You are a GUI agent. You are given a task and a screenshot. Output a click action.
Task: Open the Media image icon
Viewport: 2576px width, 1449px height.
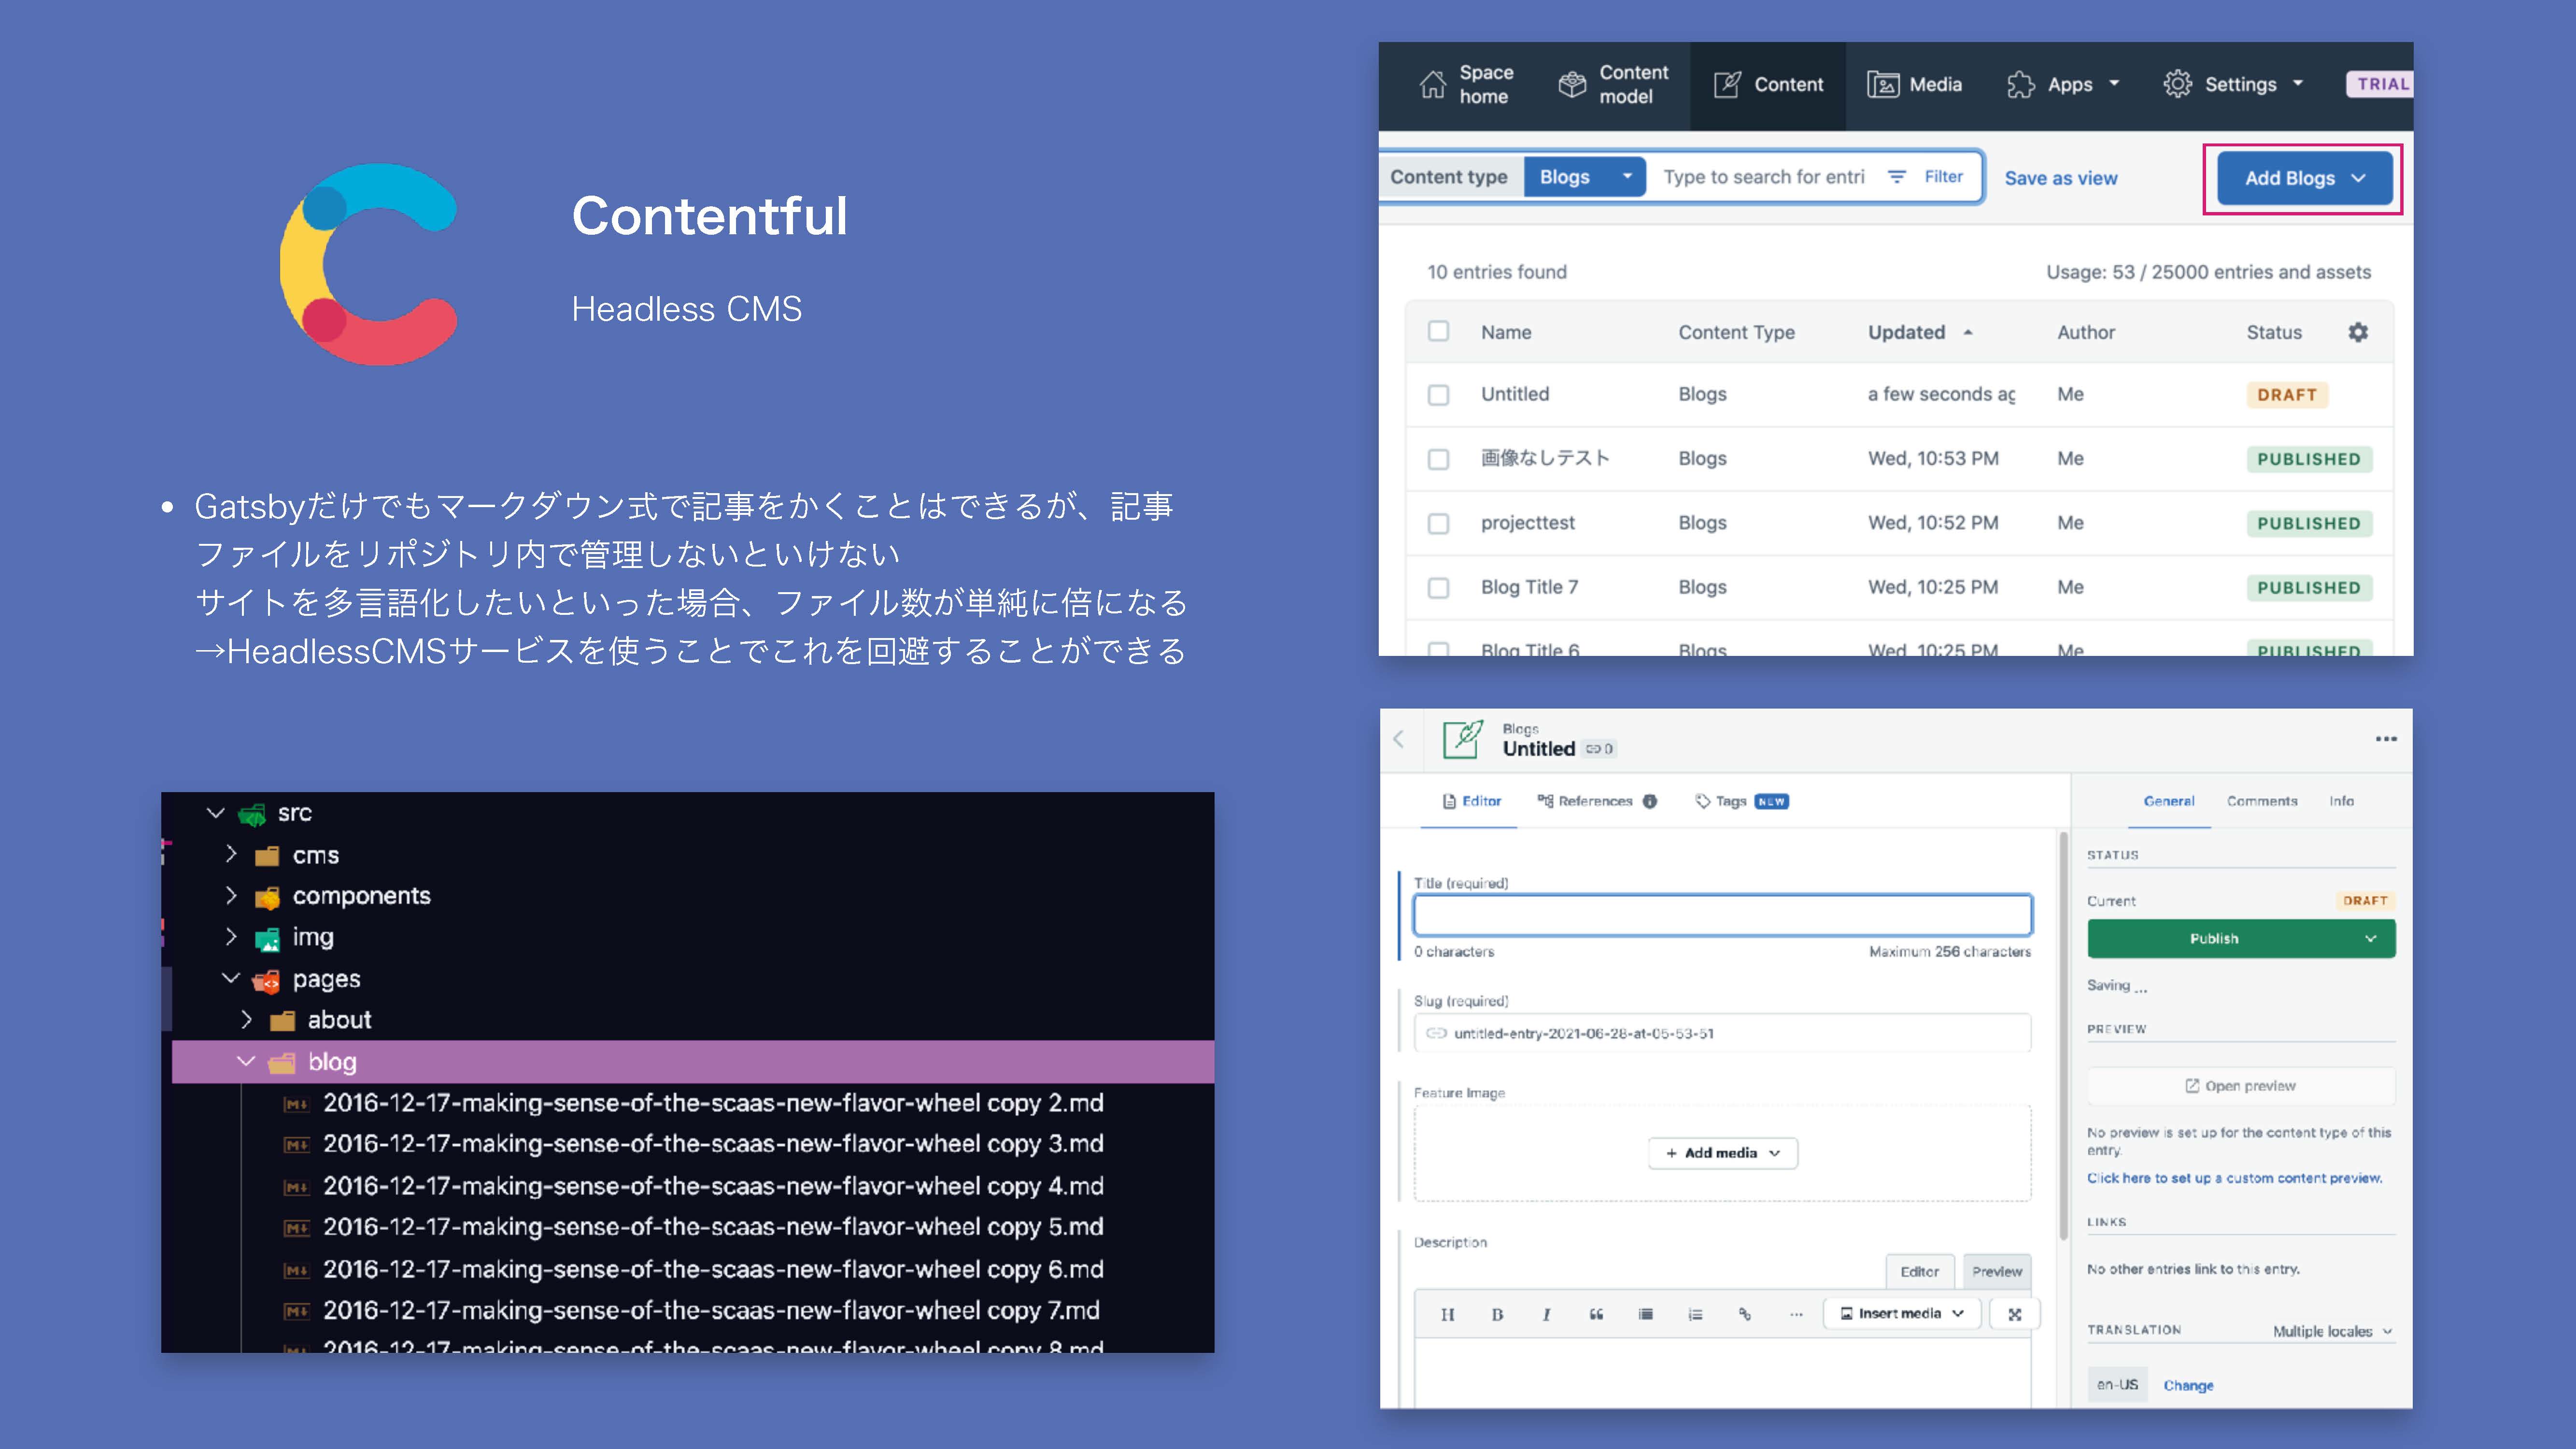pos(1883,85)
